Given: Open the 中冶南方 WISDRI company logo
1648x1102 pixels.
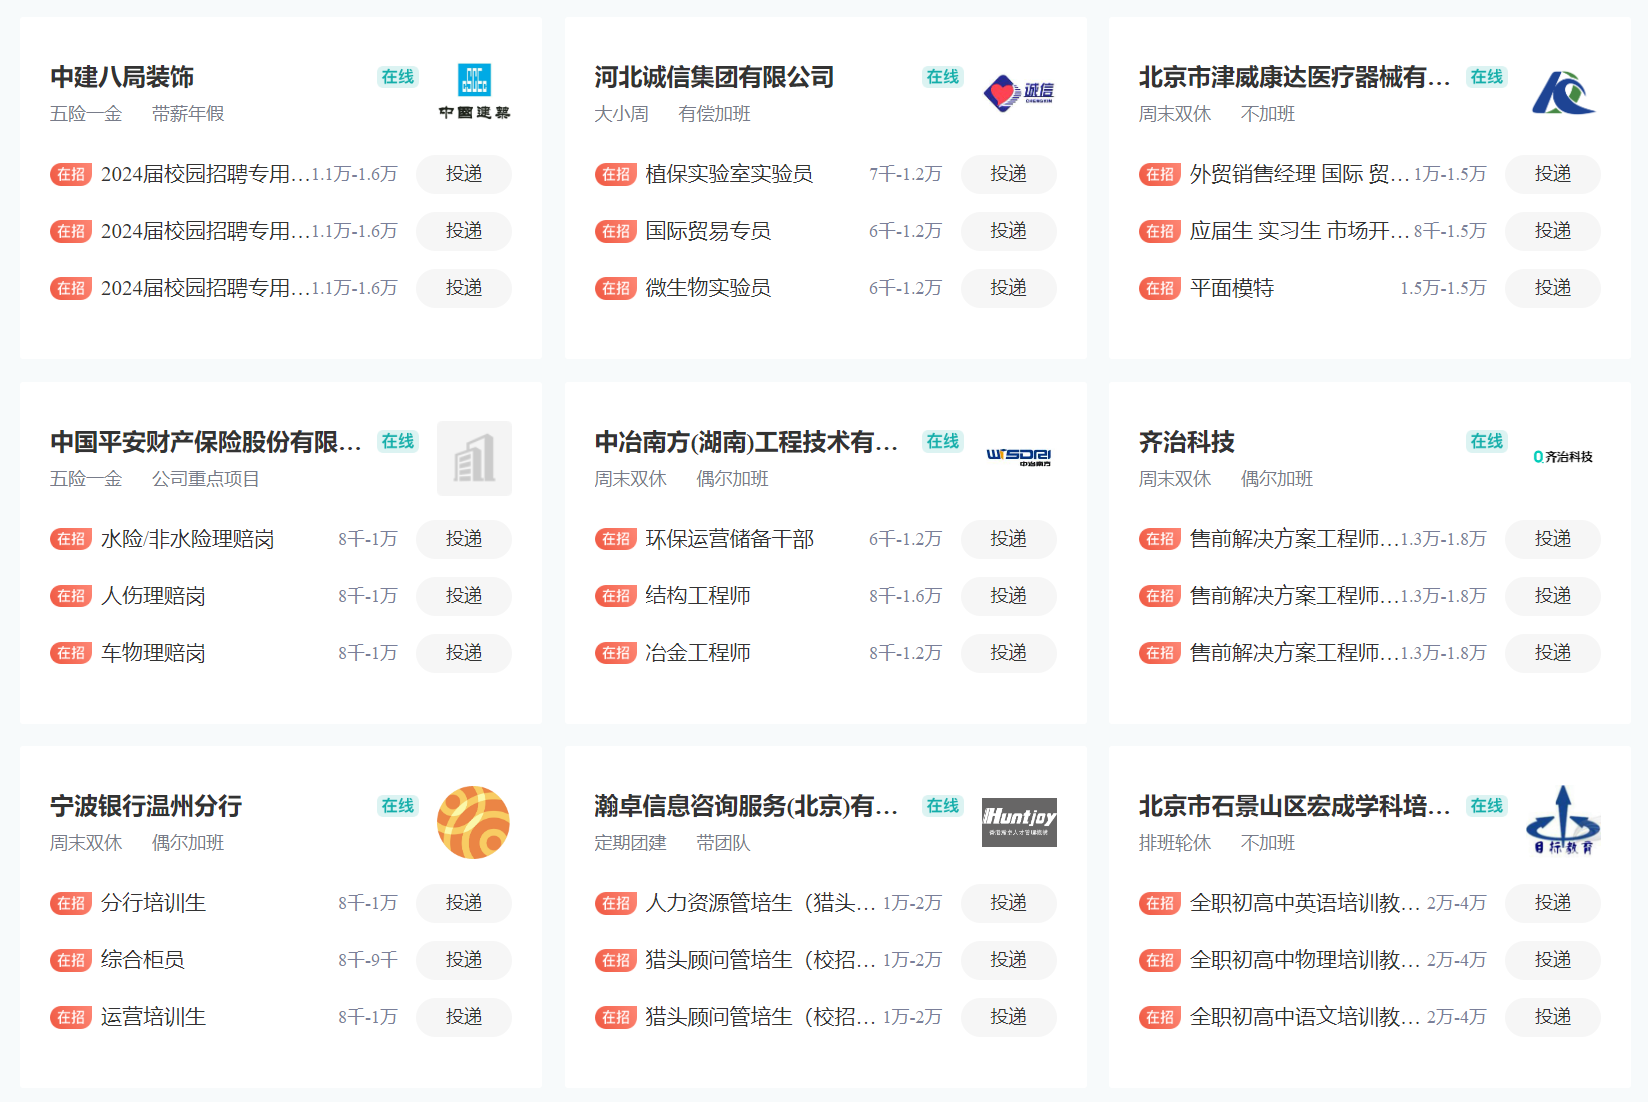Looking at the screenshot, I should 1019,458.
